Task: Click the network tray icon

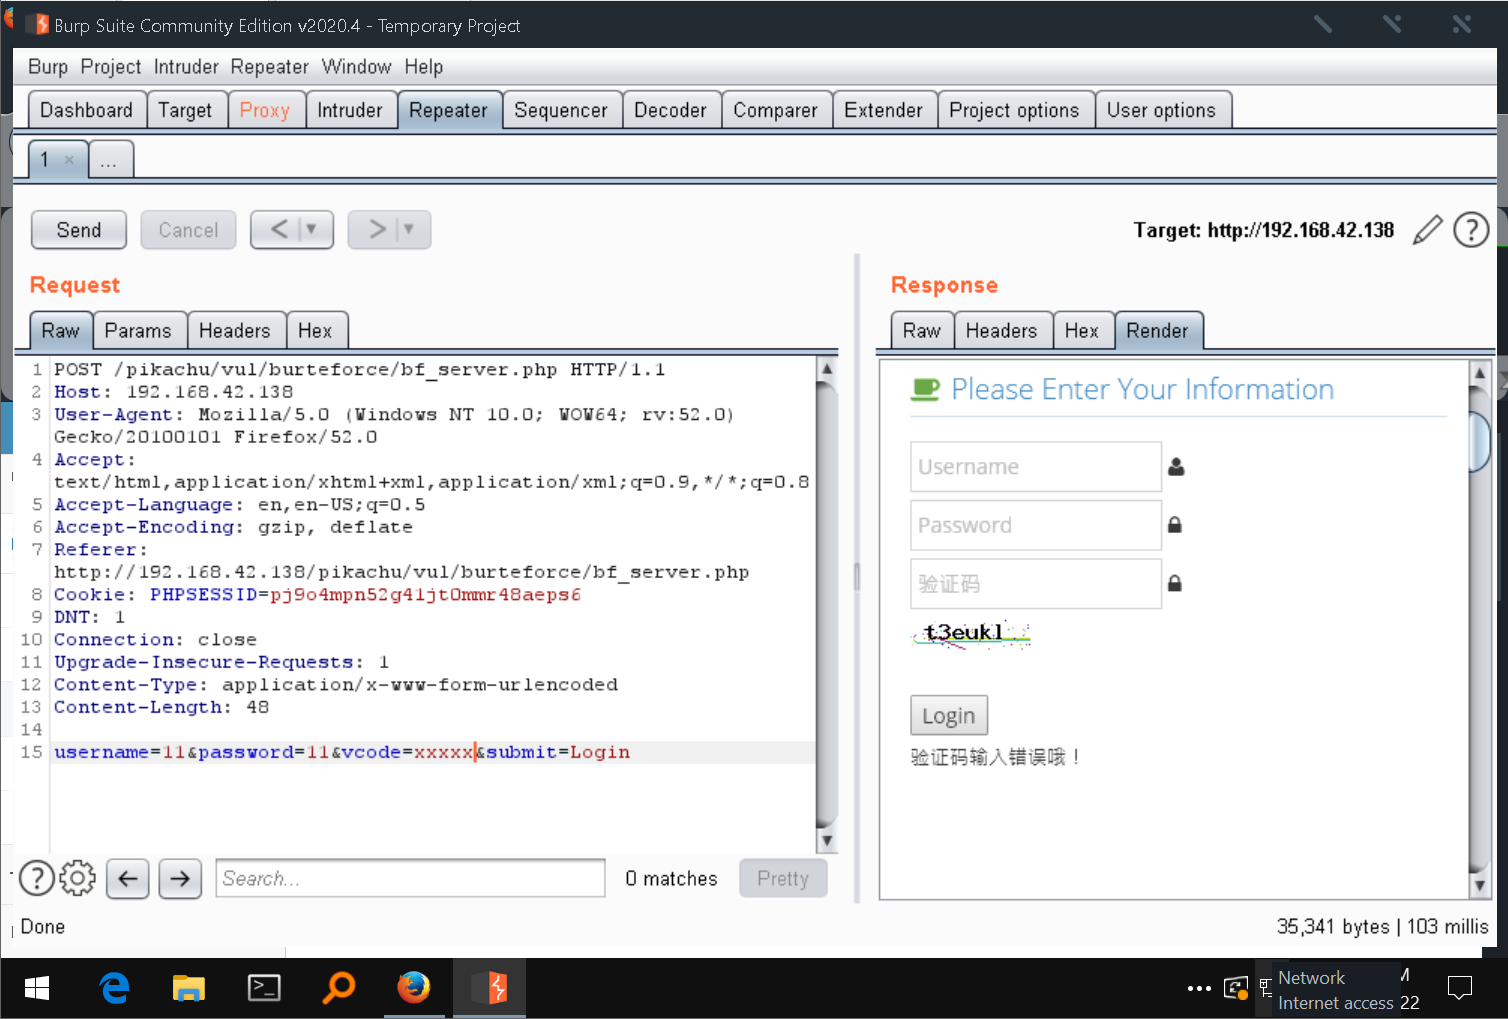Action: (x=1265, y=988)
